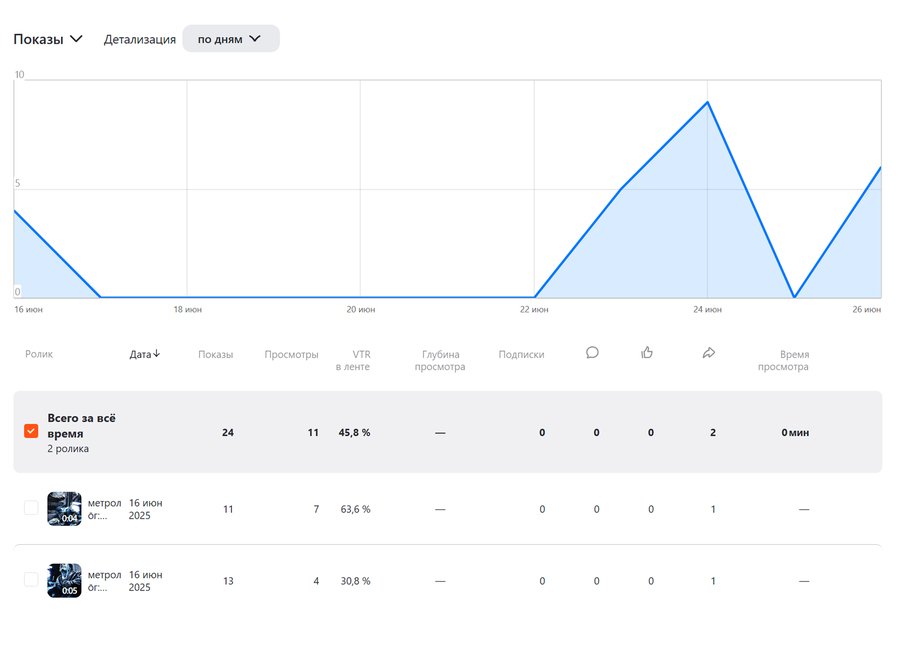Viewport: 900px width, 650px height.
Task: Open the 0:04 duration video thumbnail
Action: tap(64, 508)
